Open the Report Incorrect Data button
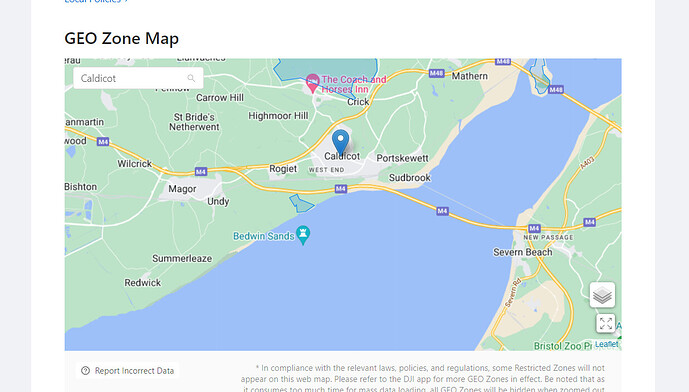This screenshot has height=392, width=689. (x=127, y=371)
